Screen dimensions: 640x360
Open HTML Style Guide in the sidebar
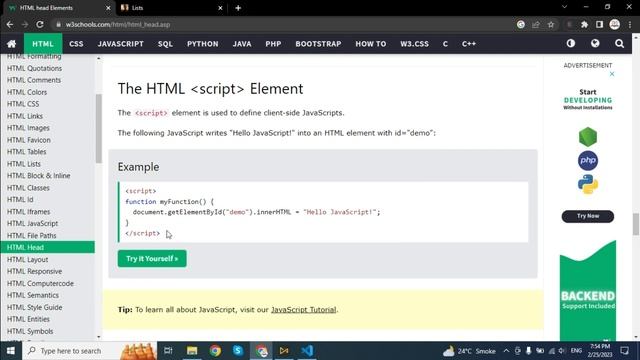pyautogui.click(x=34, y=307)
